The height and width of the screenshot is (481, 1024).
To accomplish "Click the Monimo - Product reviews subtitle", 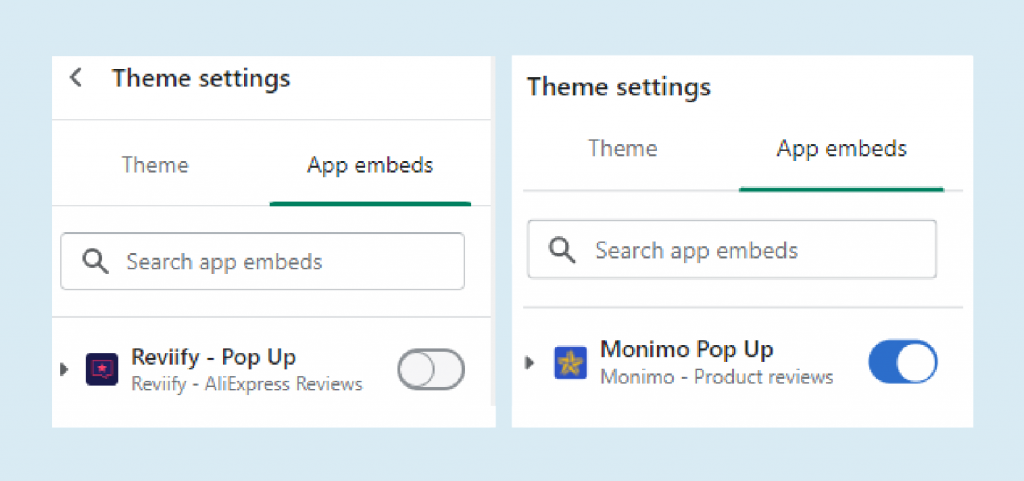I will click(716, 377).
